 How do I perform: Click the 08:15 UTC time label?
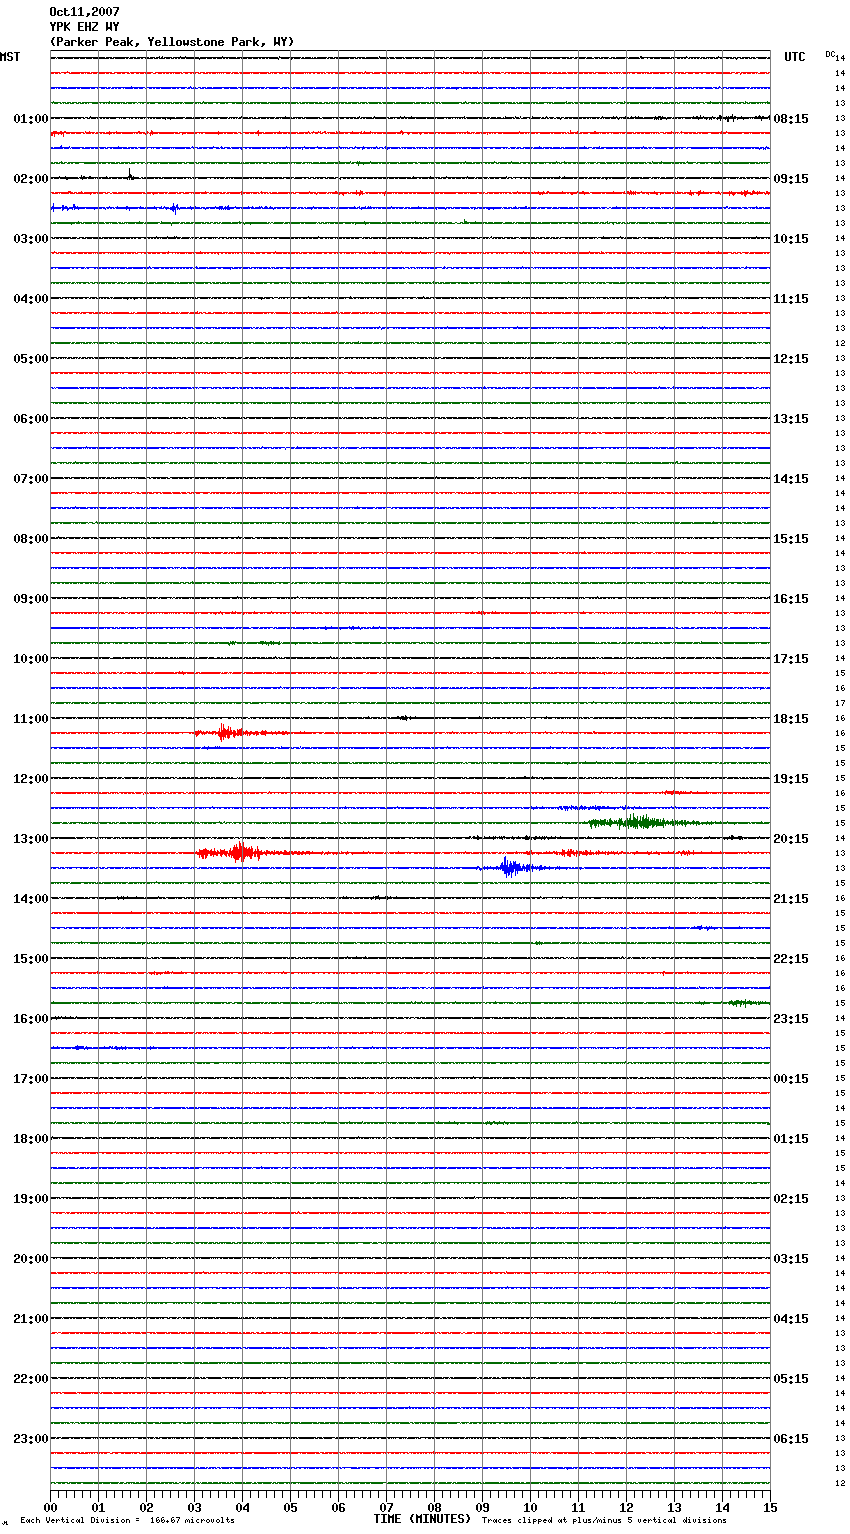click(791, 119)
